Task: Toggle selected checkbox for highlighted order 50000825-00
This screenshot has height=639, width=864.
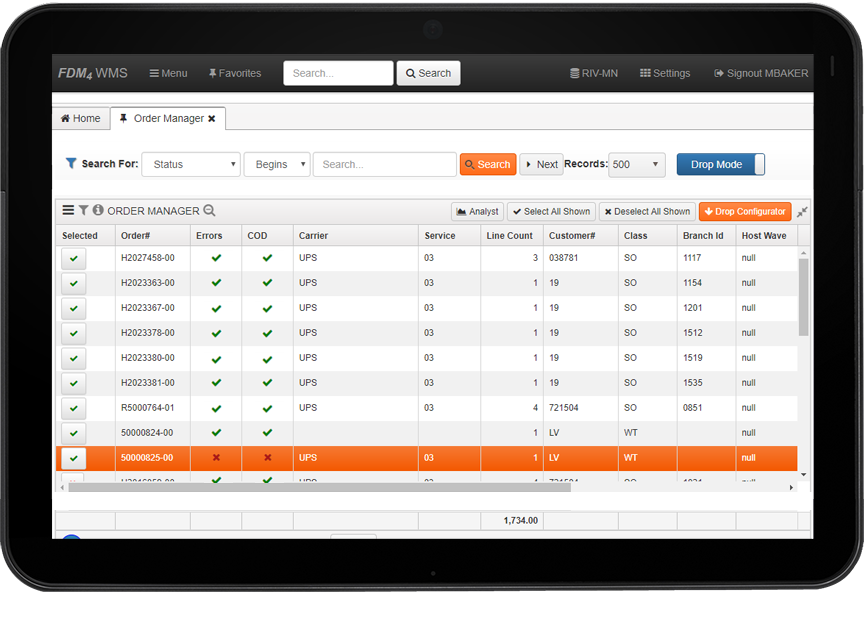Action: point(74,458)
